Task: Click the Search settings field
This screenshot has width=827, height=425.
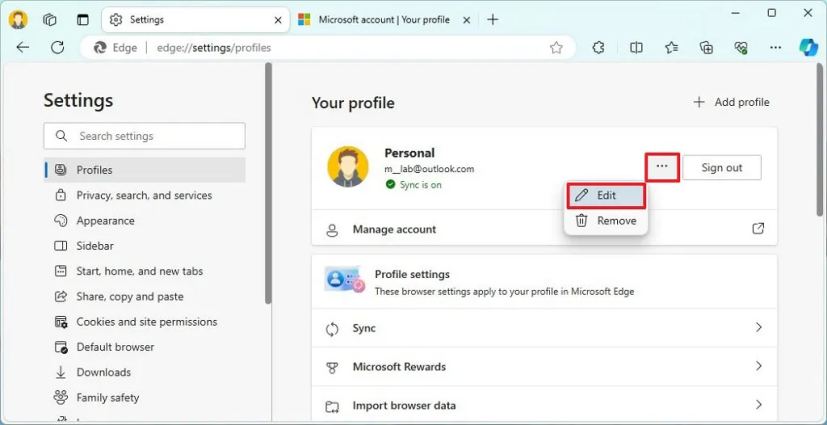Action: click(x=145, y=136)
